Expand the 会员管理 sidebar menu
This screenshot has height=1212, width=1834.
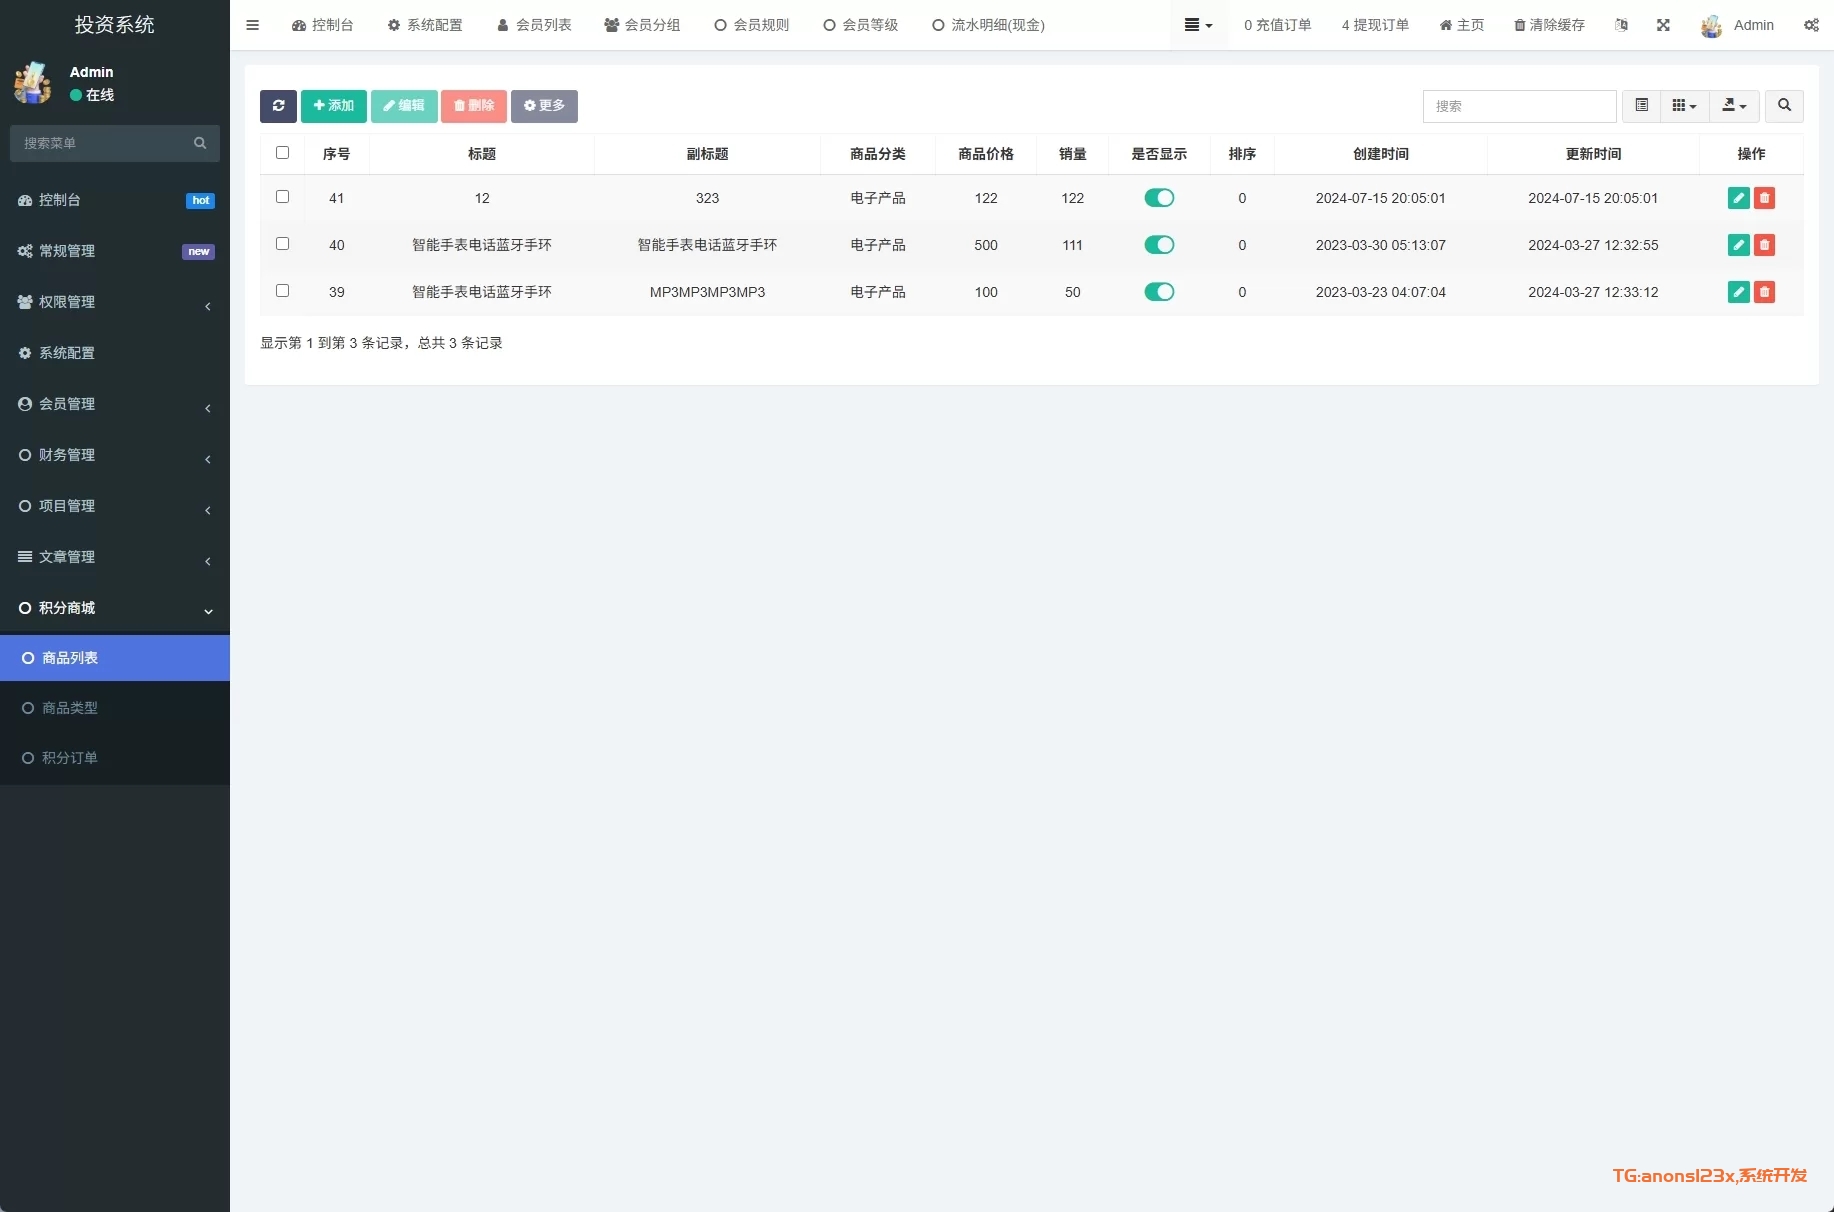[115, 404]
